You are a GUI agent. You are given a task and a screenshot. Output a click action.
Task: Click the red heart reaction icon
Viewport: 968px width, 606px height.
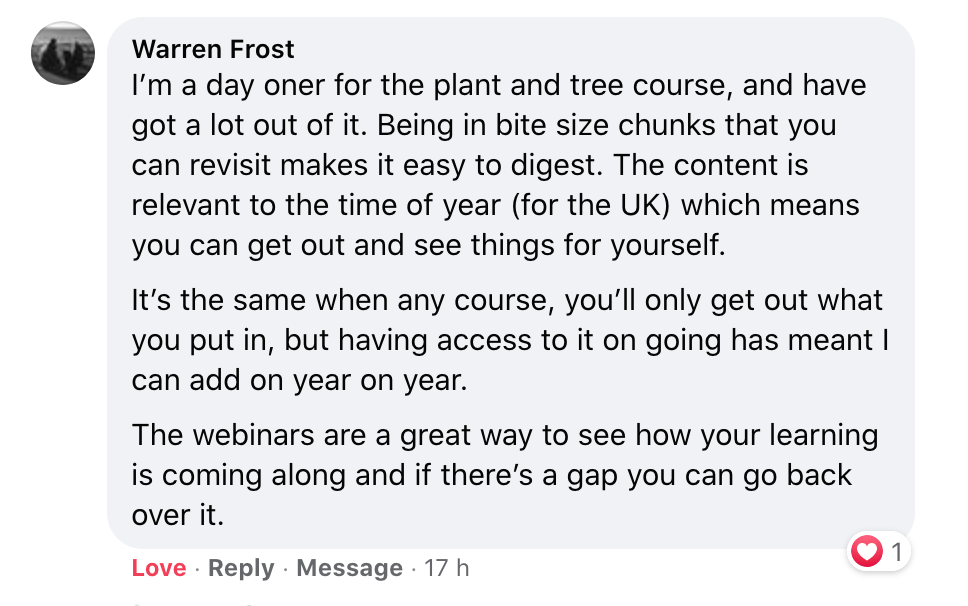click(866, 551)
